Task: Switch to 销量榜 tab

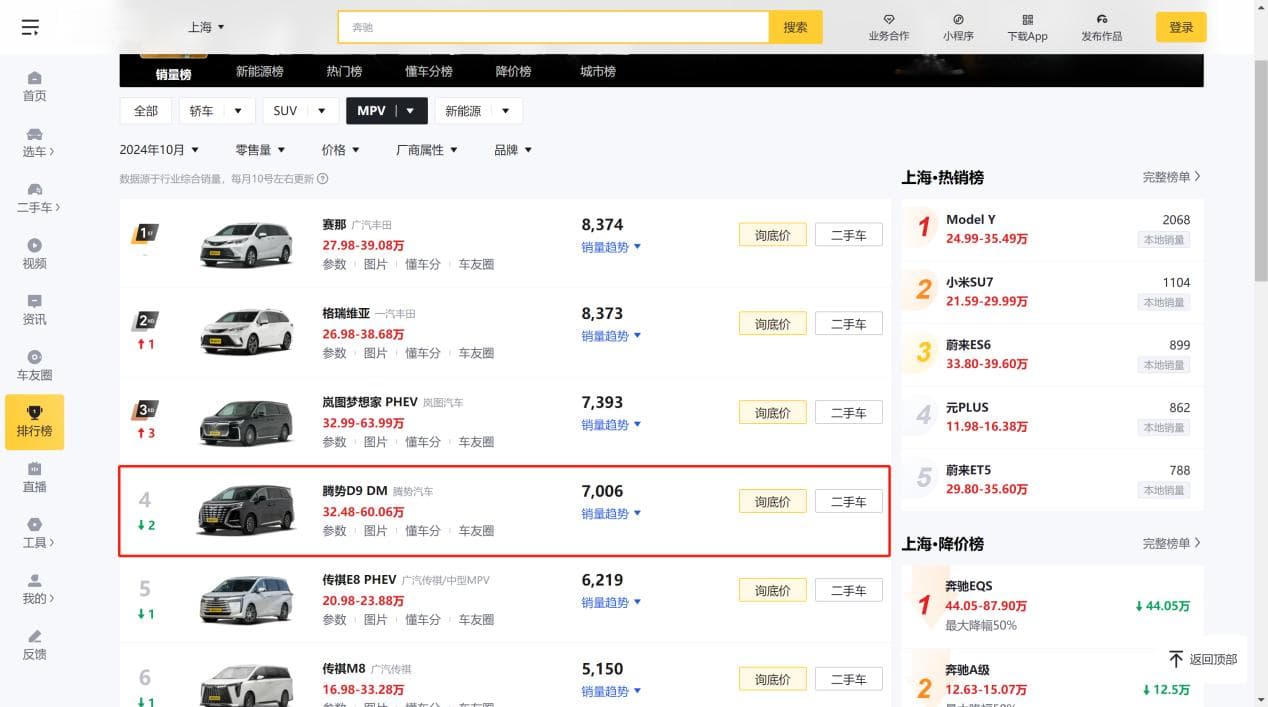Action: (173, 74)
